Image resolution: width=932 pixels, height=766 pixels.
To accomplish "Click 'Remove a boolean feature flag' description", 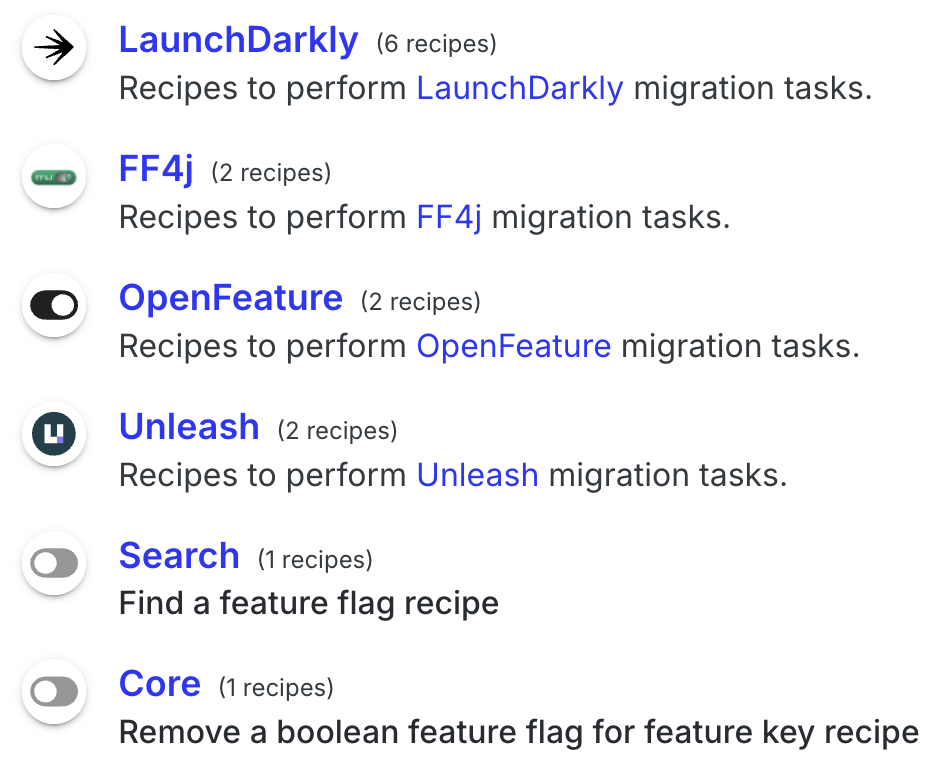I will (519, 732).
